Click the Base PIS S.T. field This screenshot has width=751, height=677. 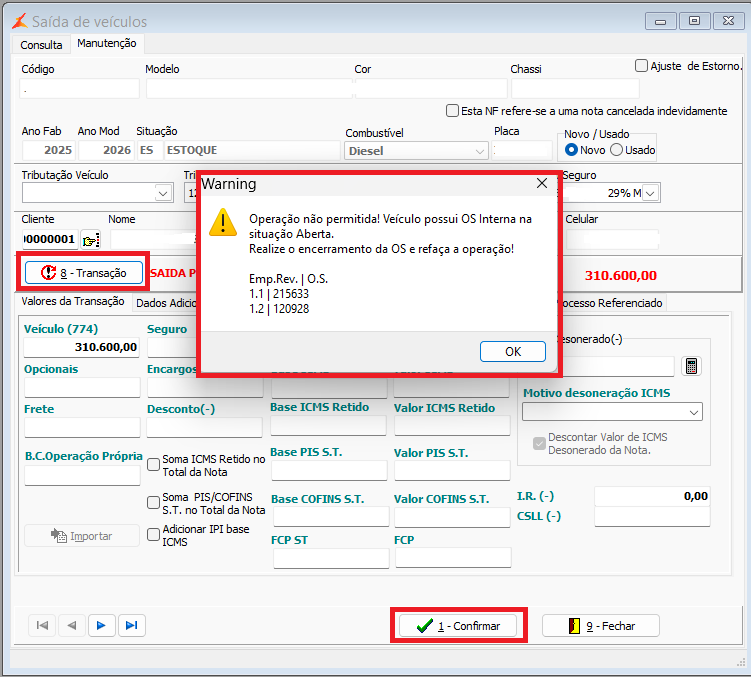329,470
